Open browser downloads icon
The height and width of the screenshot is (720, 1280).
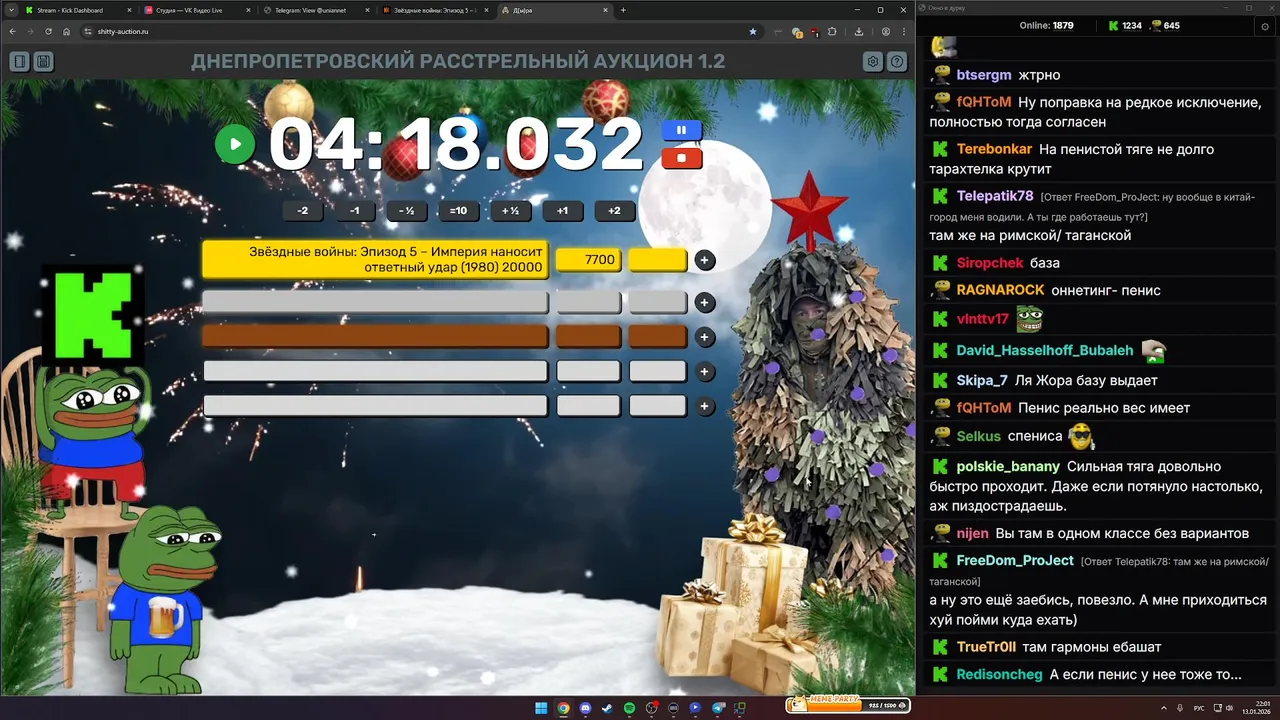859,31
